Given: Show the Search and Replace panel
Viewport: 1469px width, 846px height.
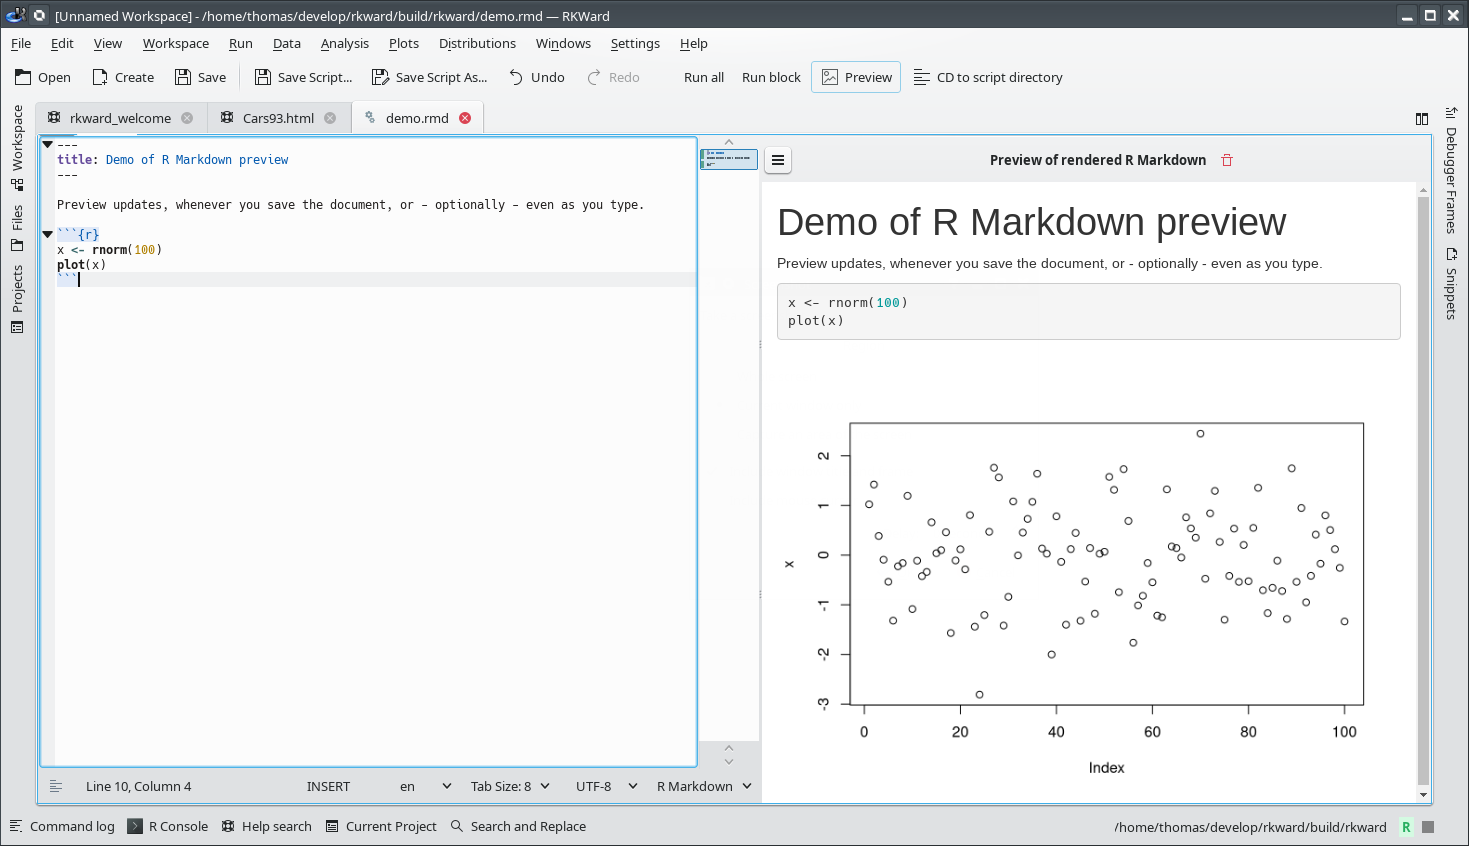Looking at the screenshot, I should click(518, 826).
